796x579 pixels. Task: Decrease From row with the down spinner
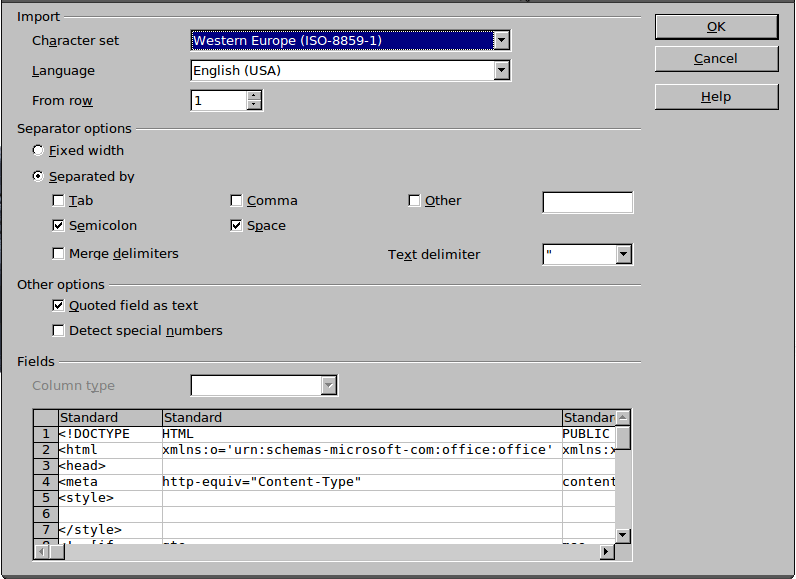pyautogui.click(x=254, y=105)
